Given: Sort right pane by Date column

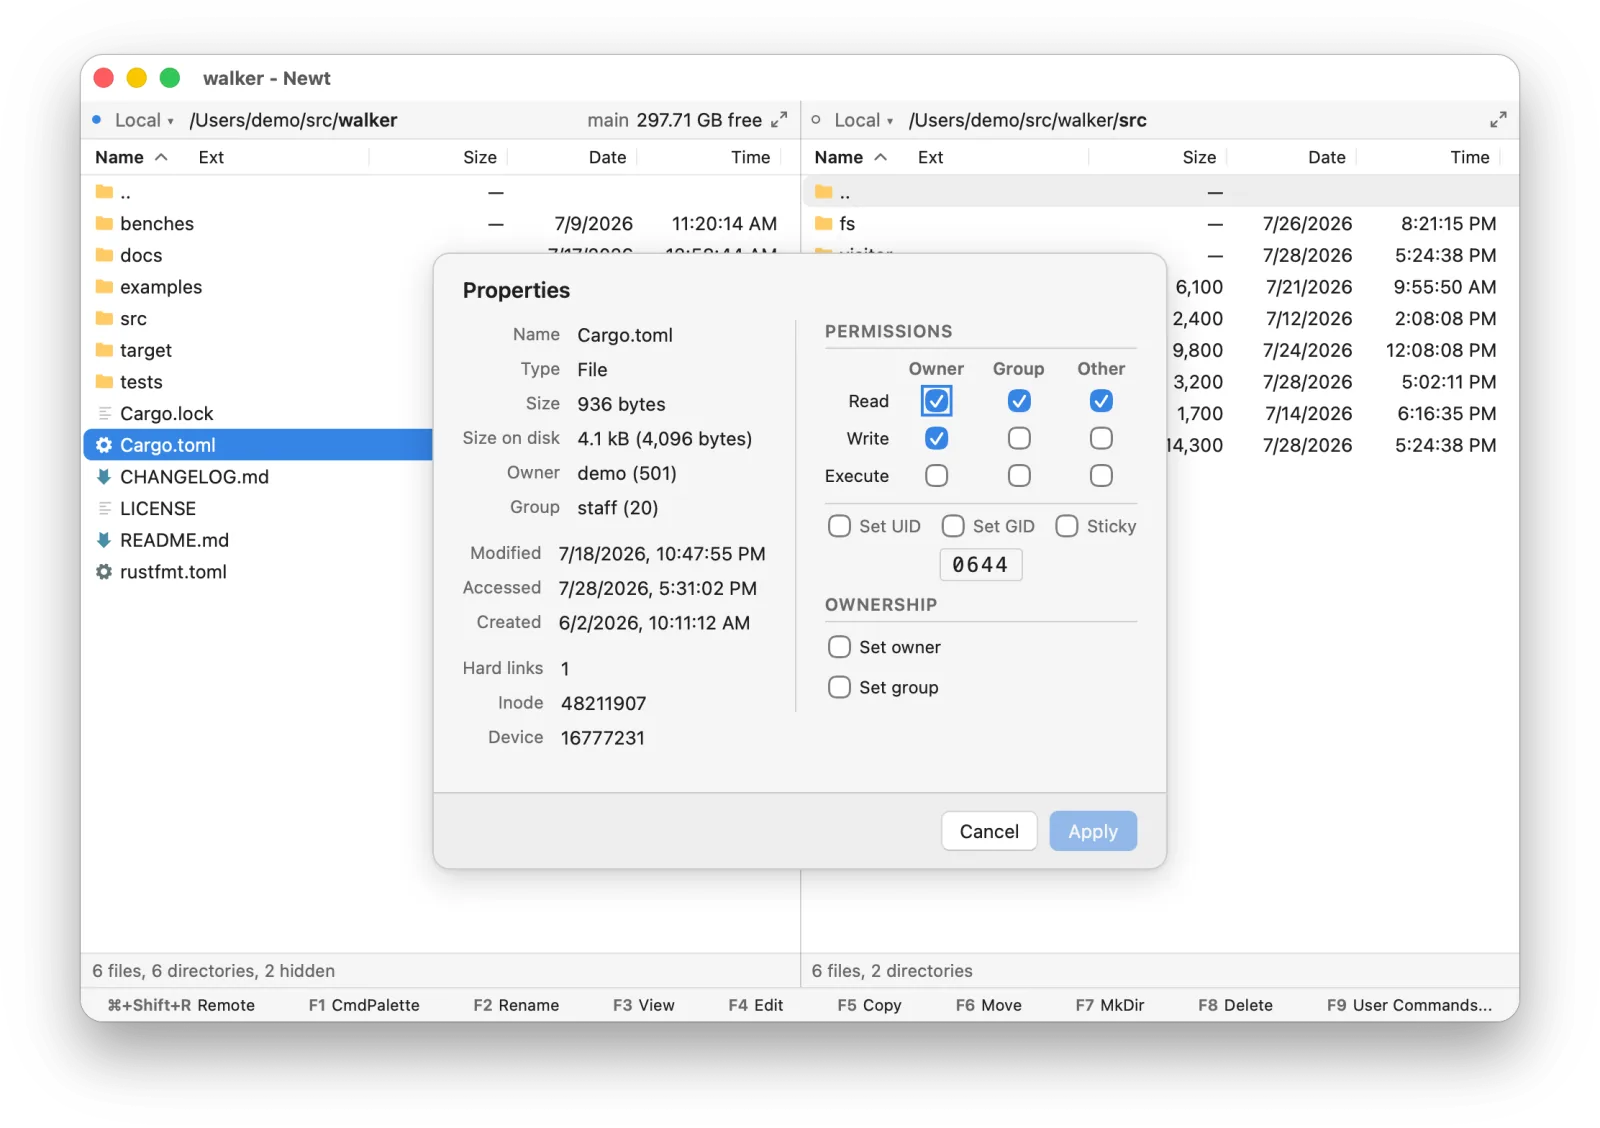Looking at the screenshot, I should [x=1327, y=157].
